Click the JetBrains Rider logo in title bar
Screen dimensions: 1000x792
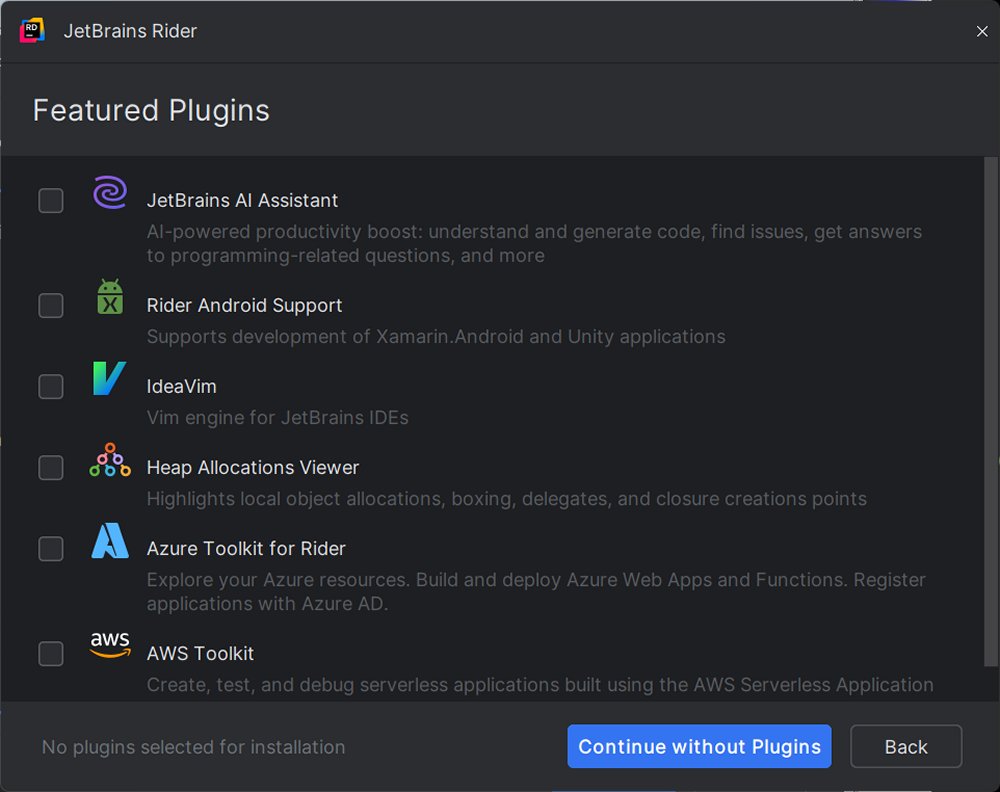(33, 31)
